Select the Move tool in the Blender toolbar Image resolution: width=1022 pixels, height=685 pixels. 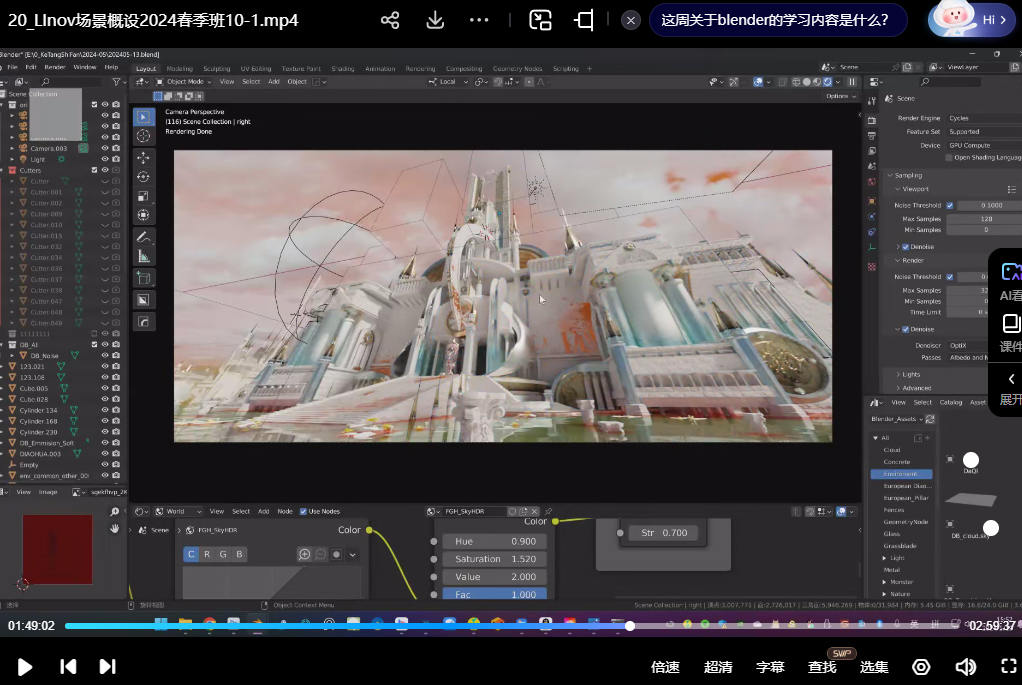coord(143,157)
